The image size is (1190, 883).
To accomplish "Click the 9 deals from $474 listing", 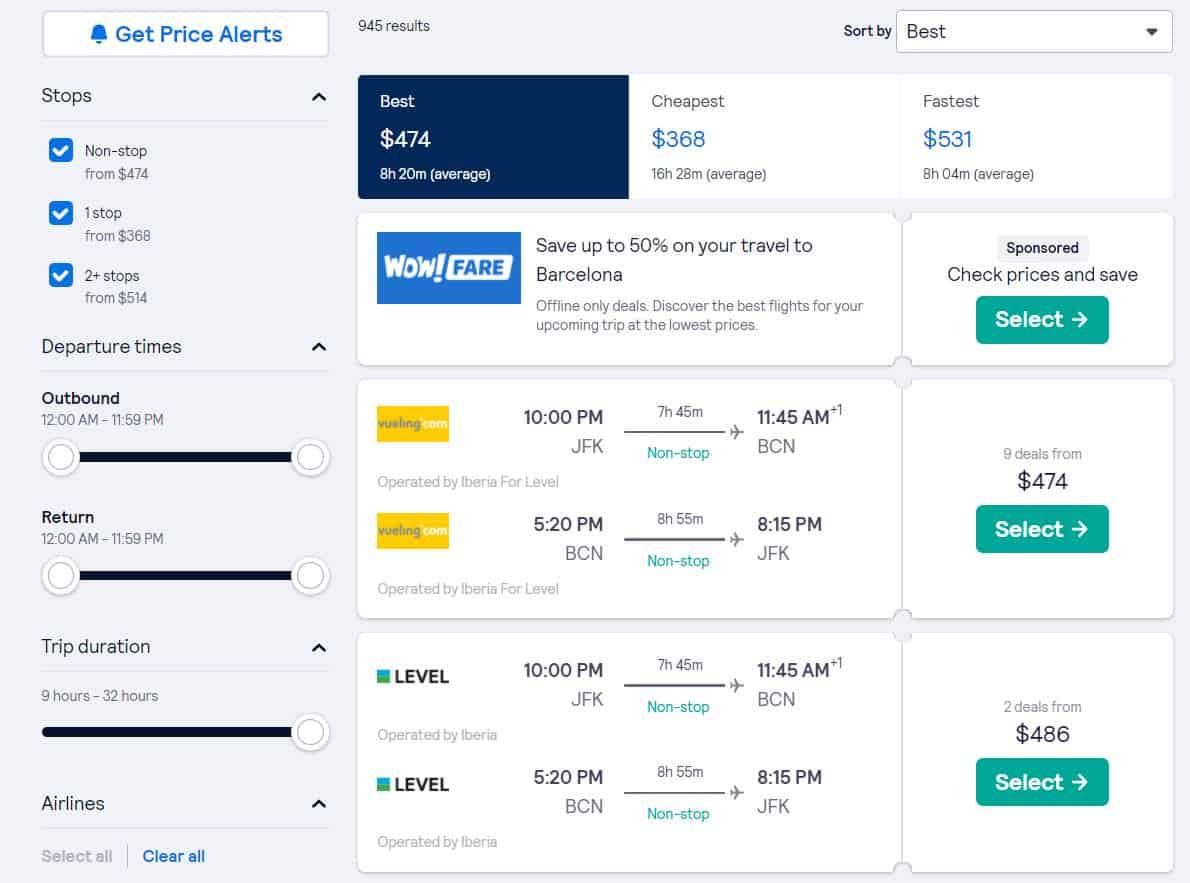I will pos(1042,470).
